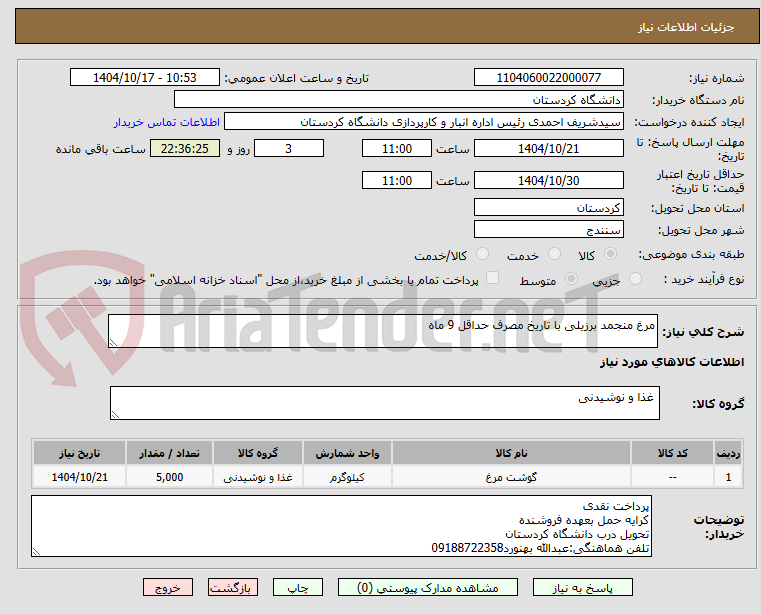The width and height of the screenshot is (761, 614).
Task: Select the کالا/خدمت radio button
Action: coord(482,254)
